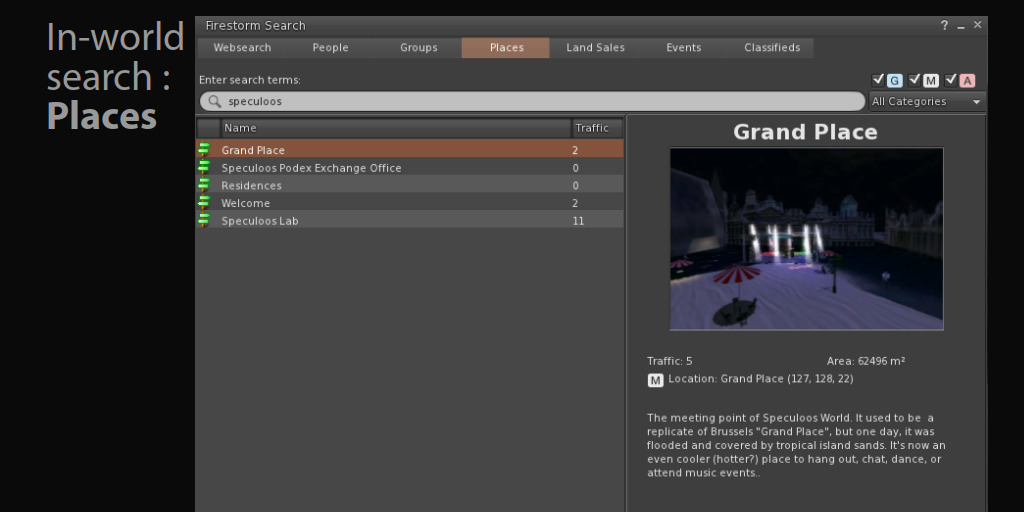
Task: Sort results by Traffic column header
Action: [597, 128]
